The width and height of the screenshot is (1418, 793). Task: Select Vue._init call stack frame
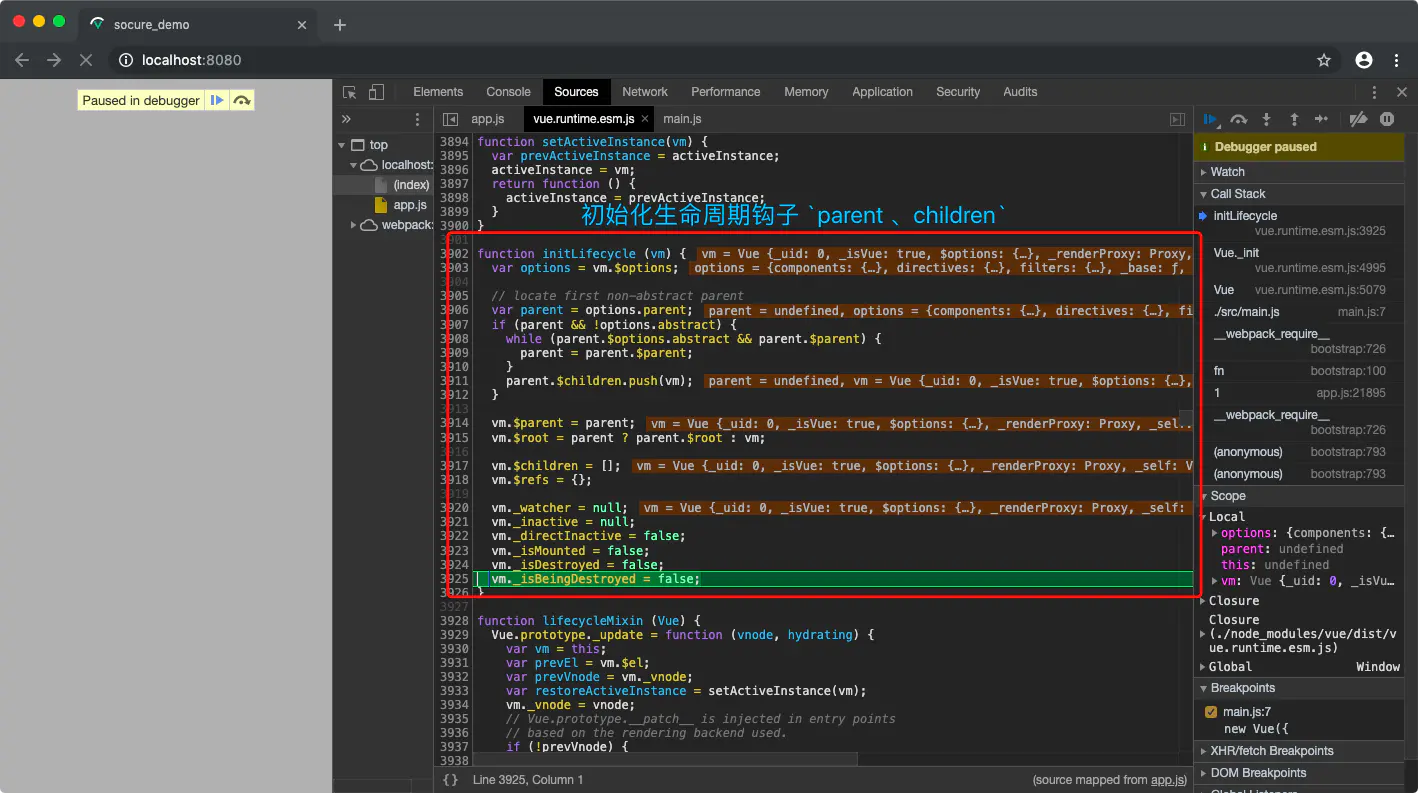(x=1236, y=253)
